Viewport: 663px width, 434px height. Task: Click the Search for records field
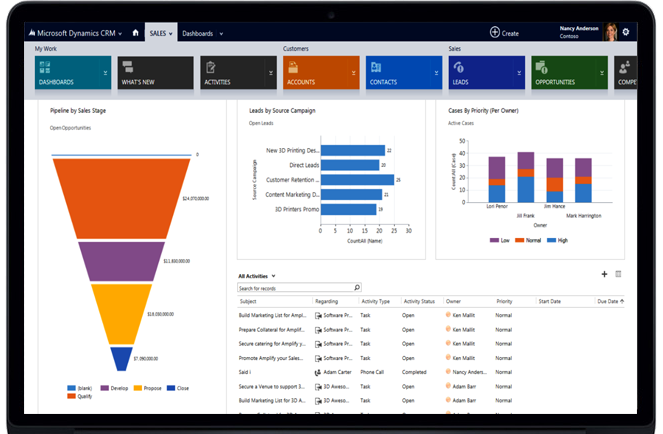(x=295, y=288)
